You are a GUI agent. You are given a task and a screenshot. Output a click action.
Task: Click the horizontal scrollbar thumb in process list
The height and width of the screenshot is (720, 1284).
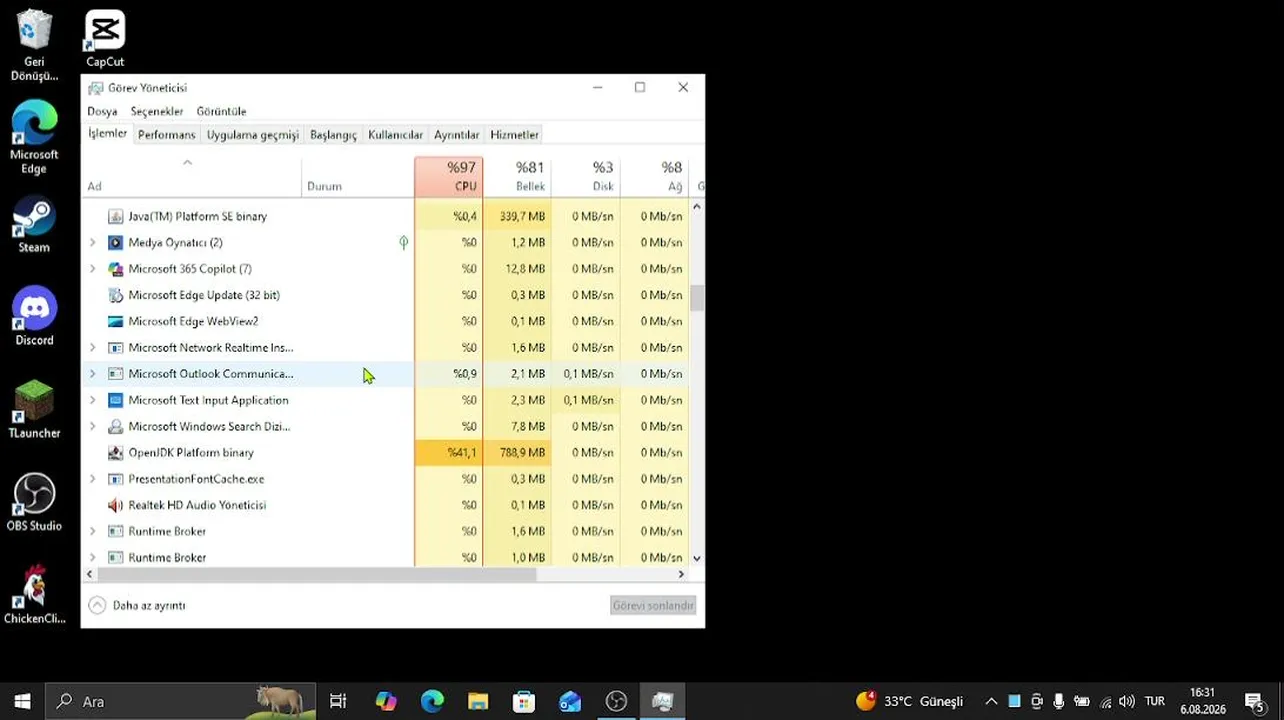pos(317,574)
